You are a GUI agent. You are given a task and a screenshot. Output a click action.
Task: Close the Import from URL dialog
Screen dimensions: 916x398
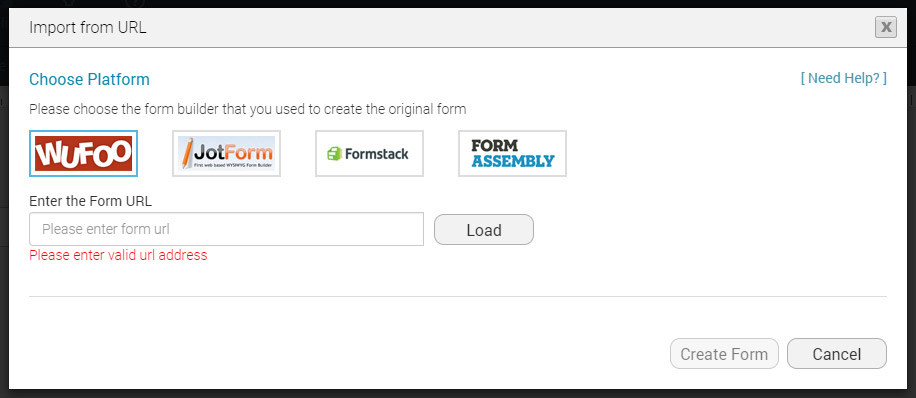point(886,27)
